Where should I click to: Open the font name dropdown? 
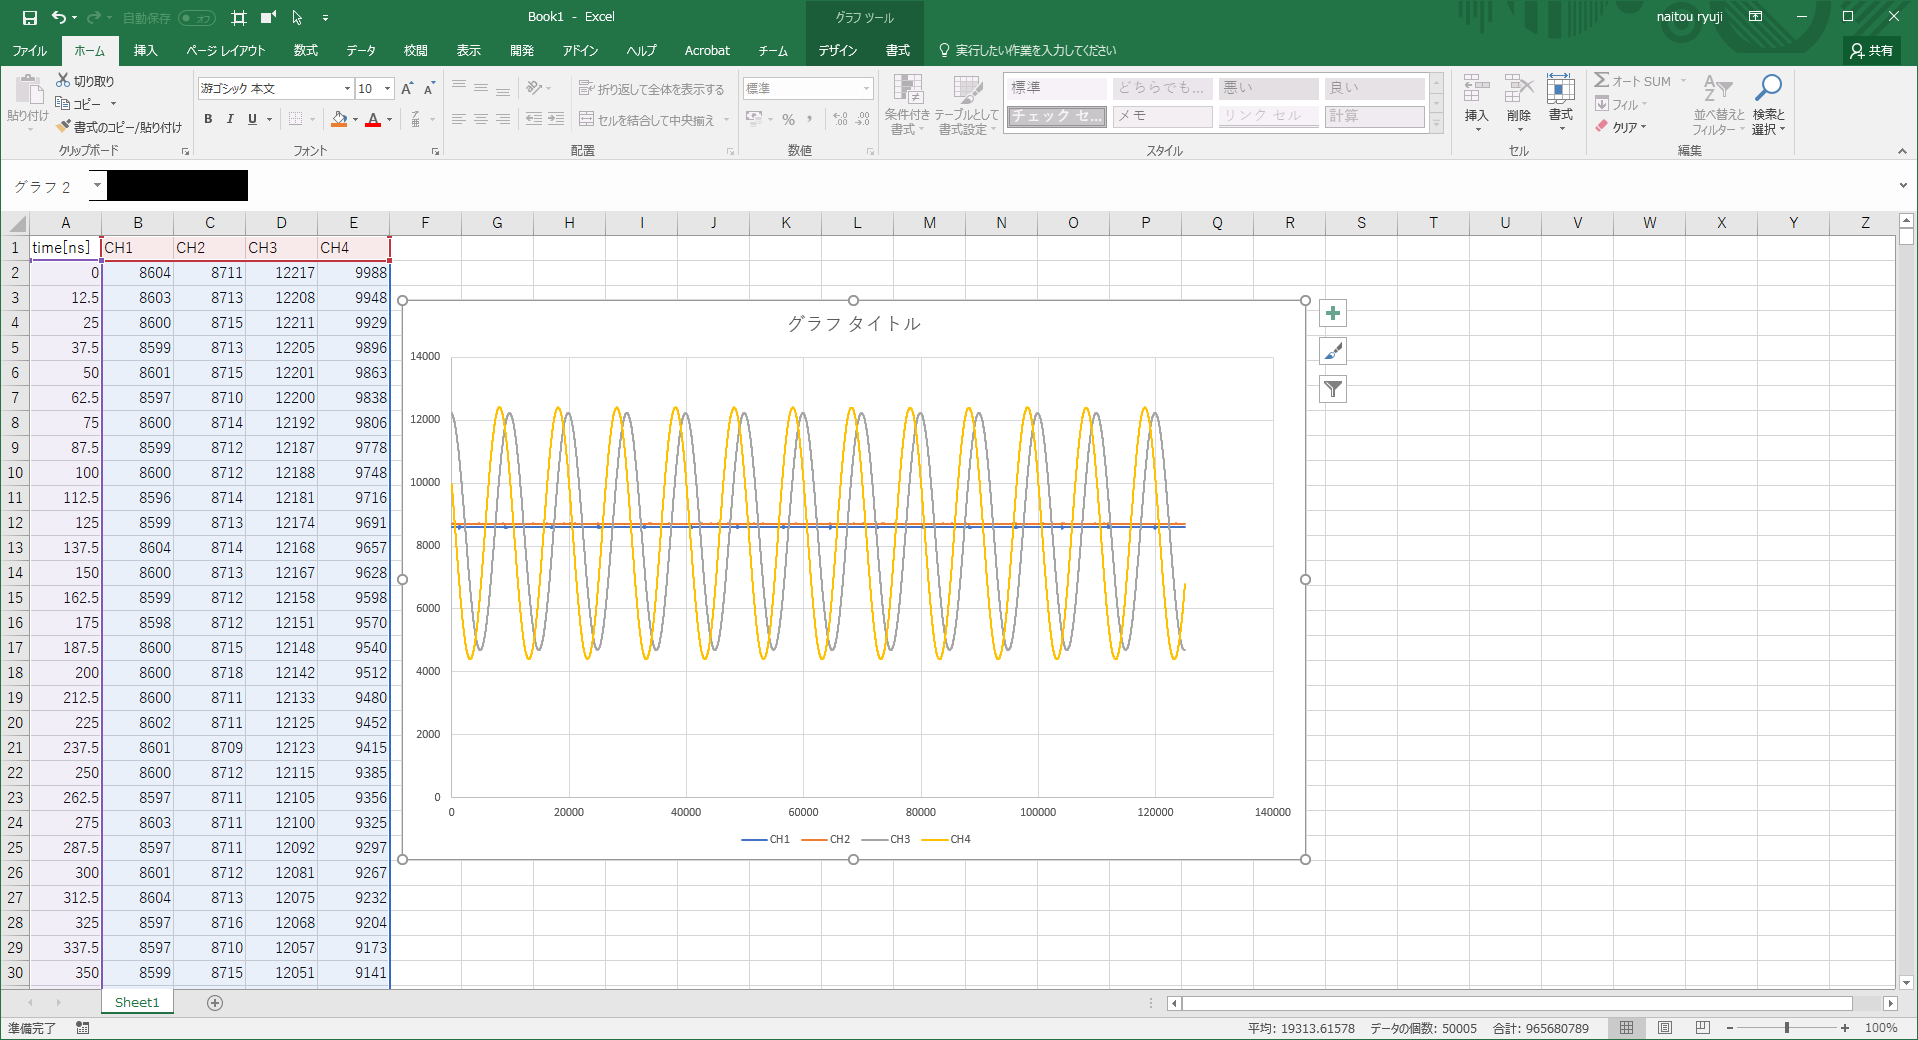tap(347, 89)
